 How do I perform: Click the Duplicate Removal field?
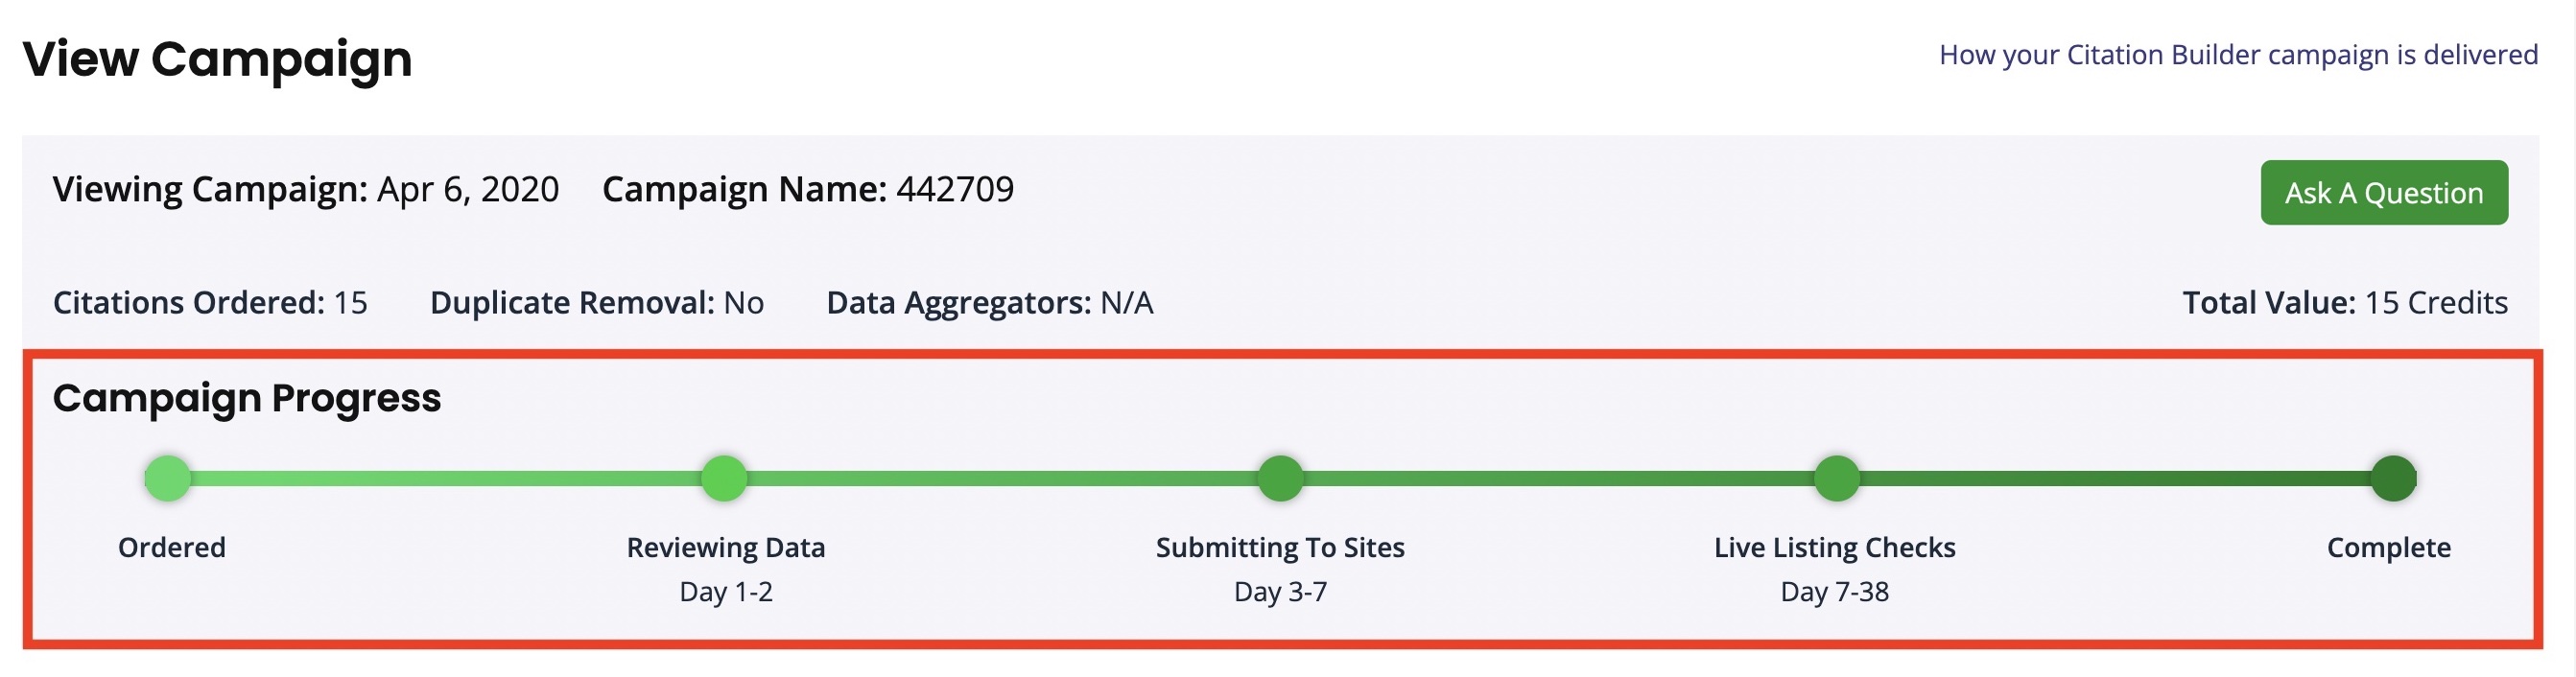coord(596,302)
